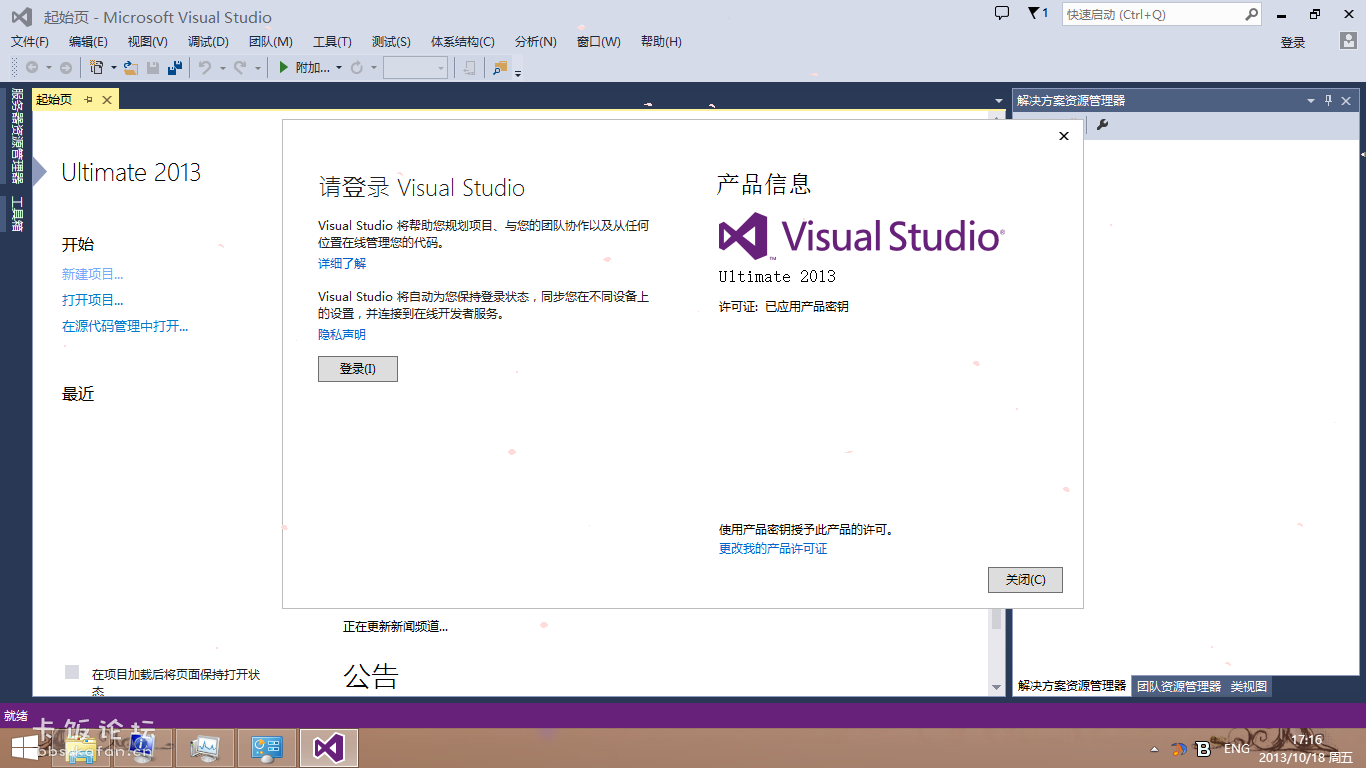Open the performance monitor taskbar icon
1366x768 pixels.
coord(205,748)
